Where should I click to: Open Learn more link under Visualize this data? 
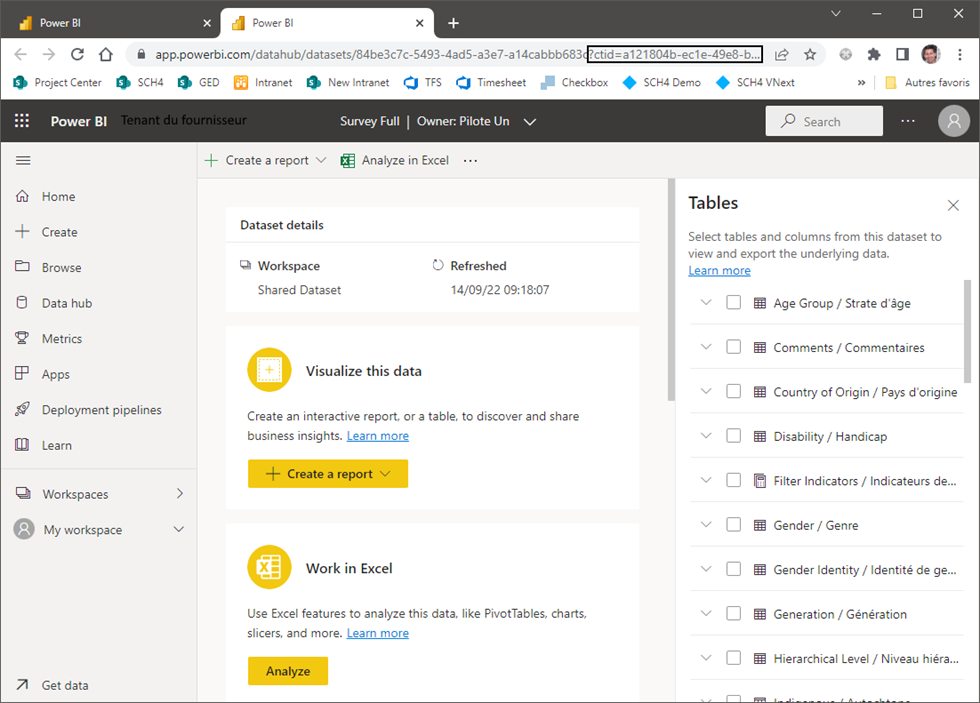tap(378, 436)
